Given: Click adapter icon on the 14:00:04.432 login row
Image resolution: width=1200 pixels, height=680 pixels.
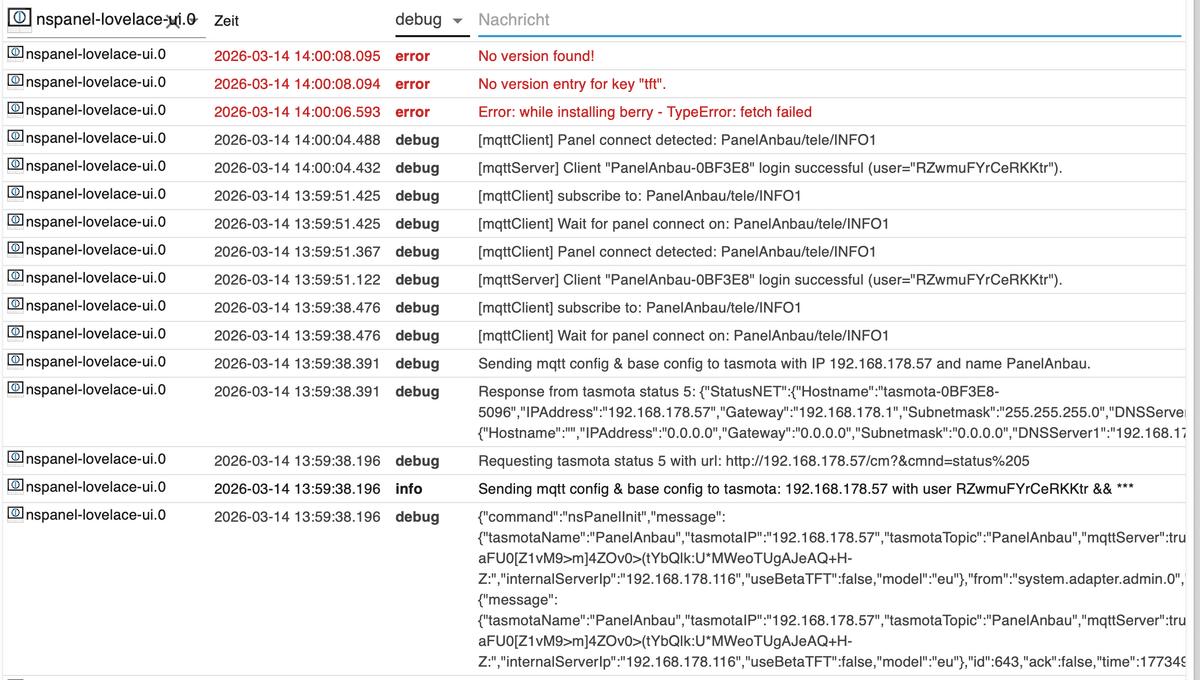Looking at the screenshot, I should [15, 167].
